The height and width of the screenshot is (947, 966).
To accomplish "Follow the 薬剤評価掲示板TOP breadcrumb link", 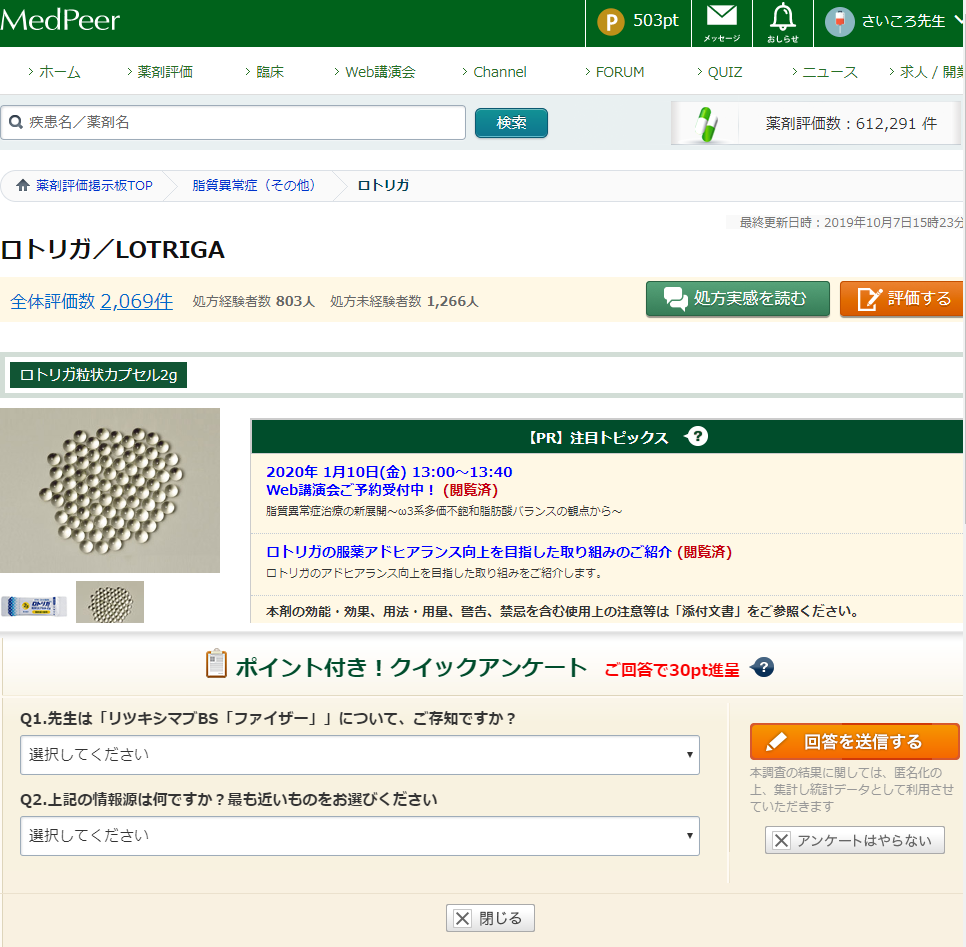I will pyautogui.click(x=94, y=185).
